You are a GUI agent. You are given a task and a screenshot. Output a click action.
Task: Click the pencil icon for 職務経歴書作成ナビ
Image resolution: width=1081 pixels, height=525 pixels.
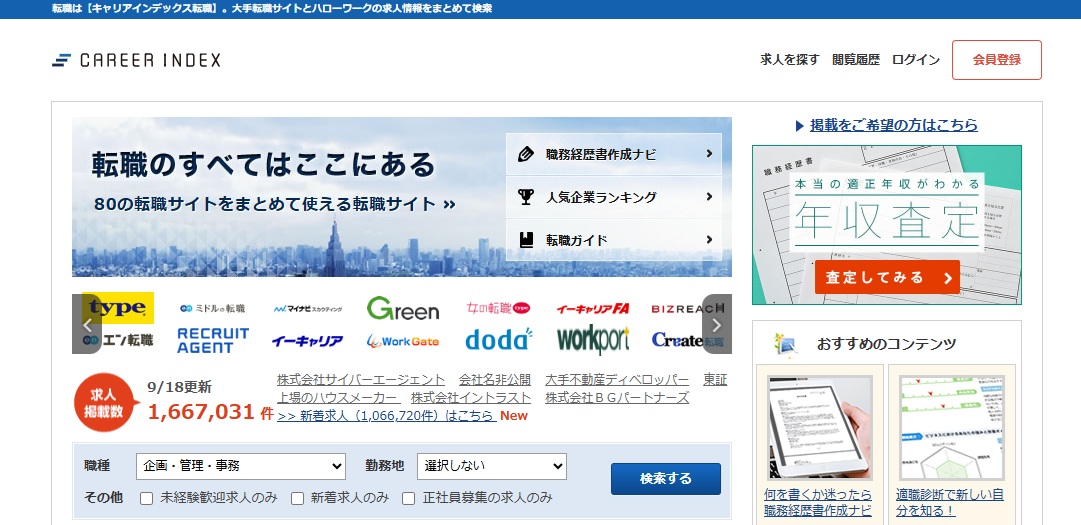coord(526,154)
